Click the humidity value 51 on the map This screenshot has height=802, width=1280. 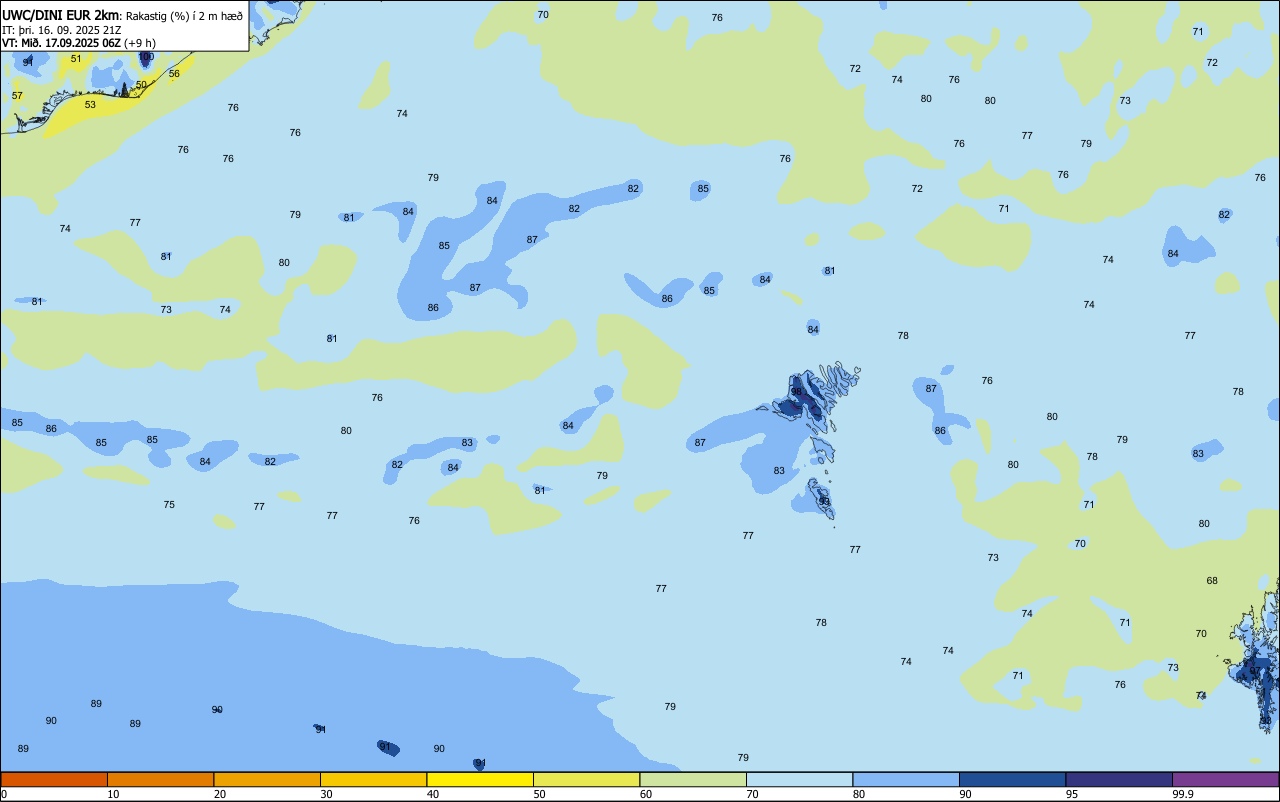[x=76, y=59]
